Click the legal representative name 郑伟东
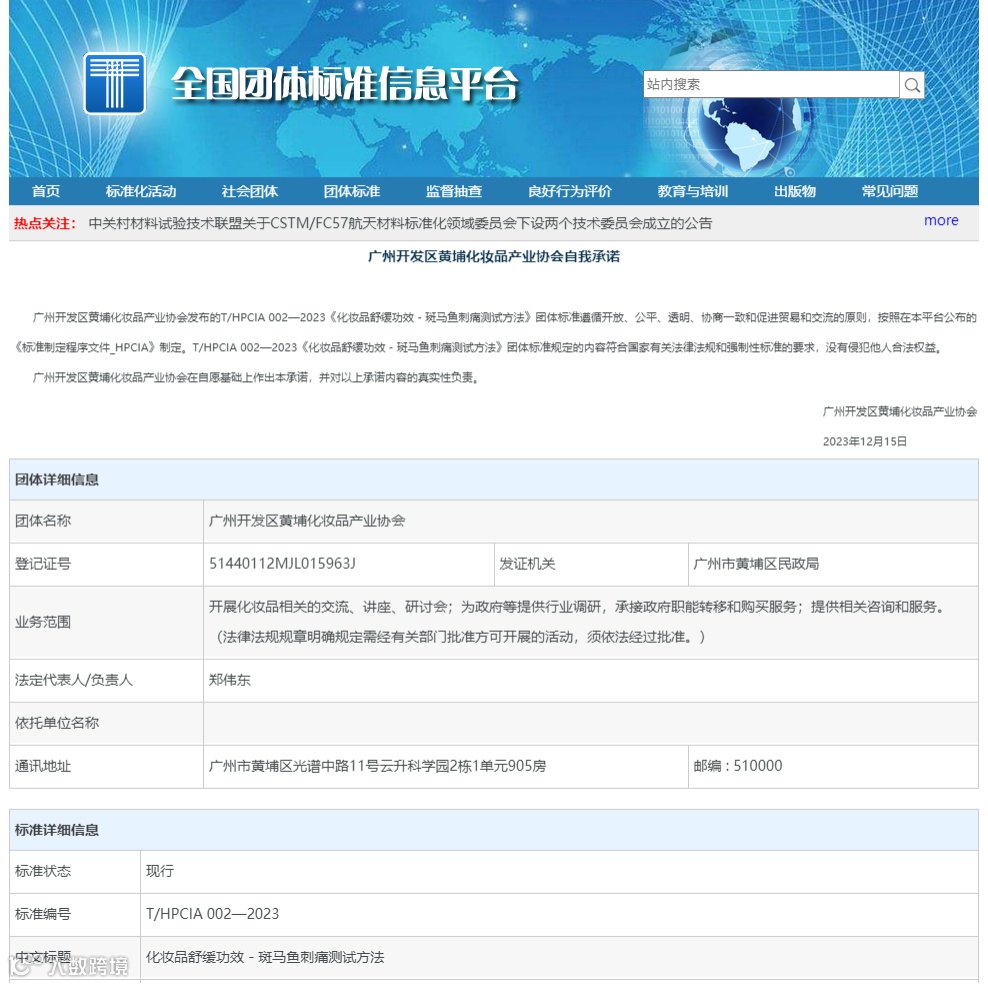 point(230,680)
